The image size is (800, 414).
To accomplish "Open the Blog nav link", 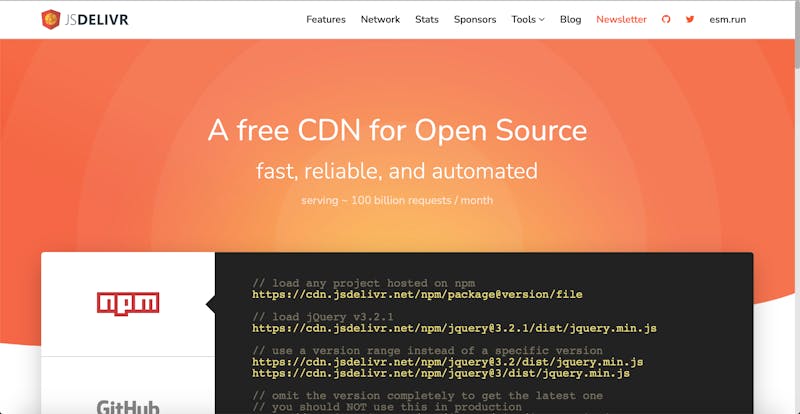I will [570, 19].
